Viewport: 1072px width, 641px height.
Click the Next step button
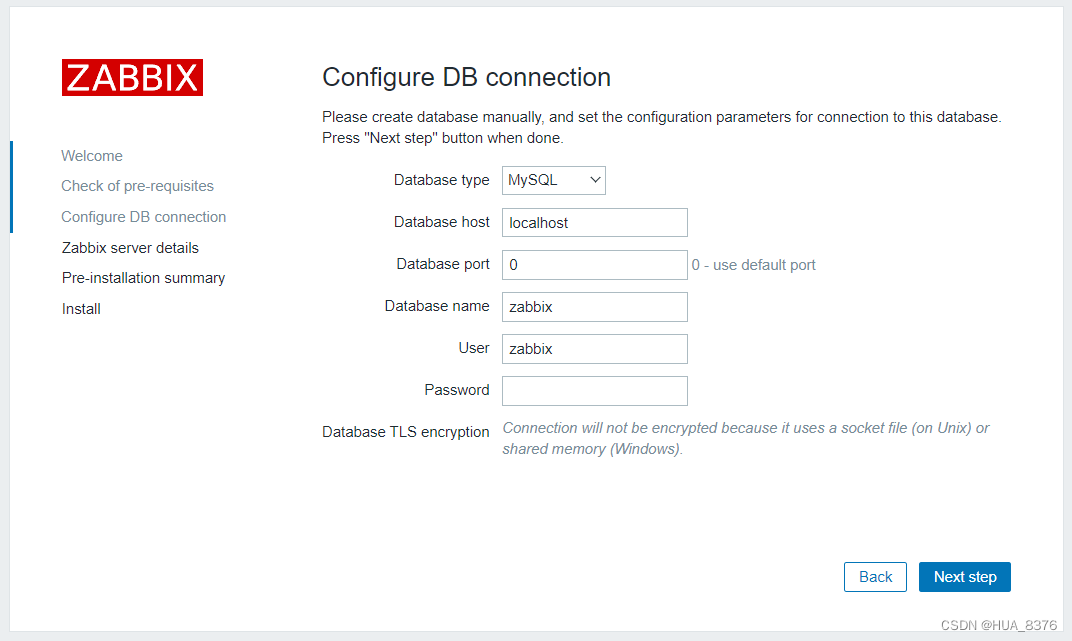pyautogui.click(x=964, y=577)
